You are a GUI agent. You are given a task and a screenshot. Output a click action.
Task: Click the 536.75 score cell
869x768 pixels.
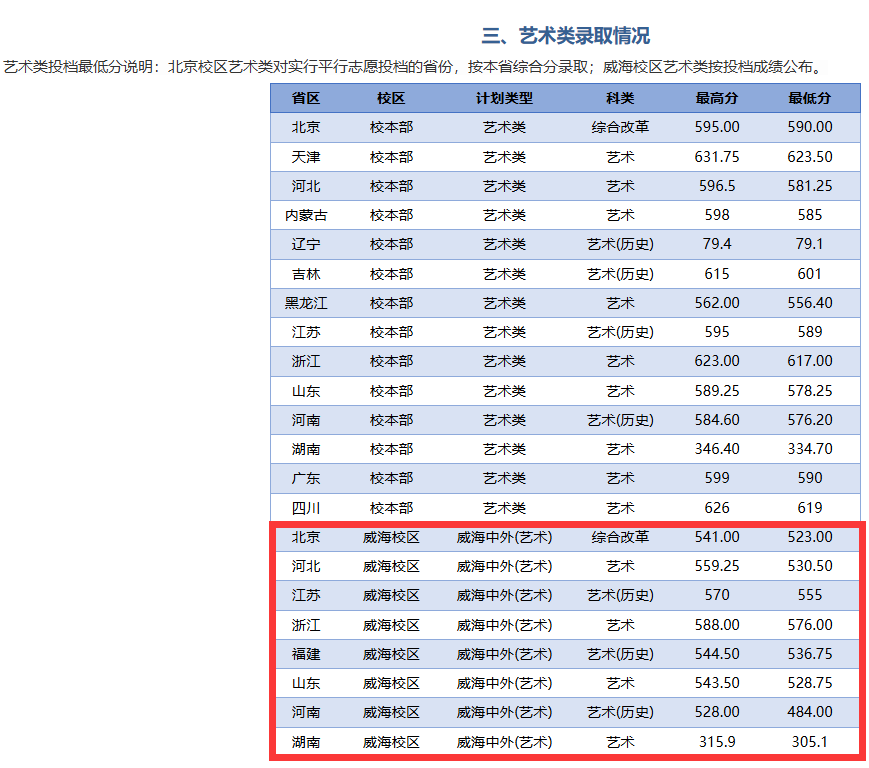[810, 653]
